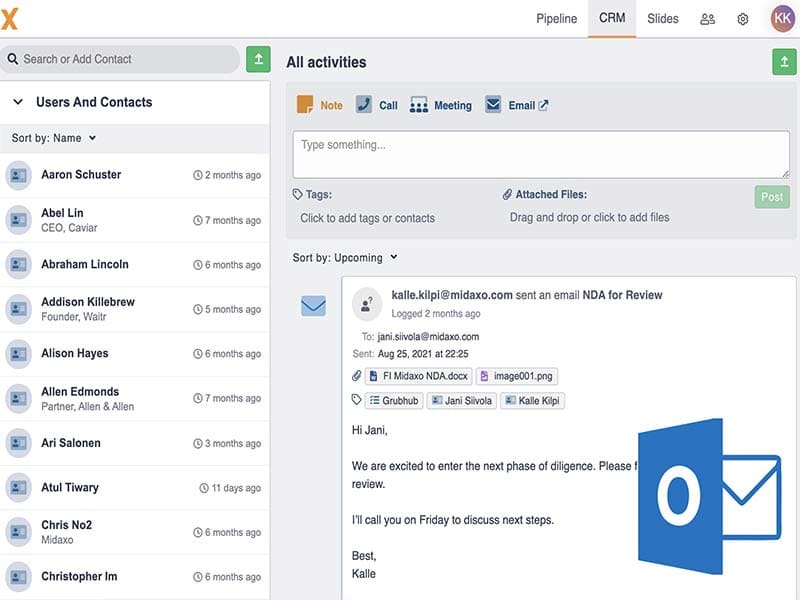Open the Pipeline tab
Viewport: 800px width, 600px height.
click(x=556, y=19)
